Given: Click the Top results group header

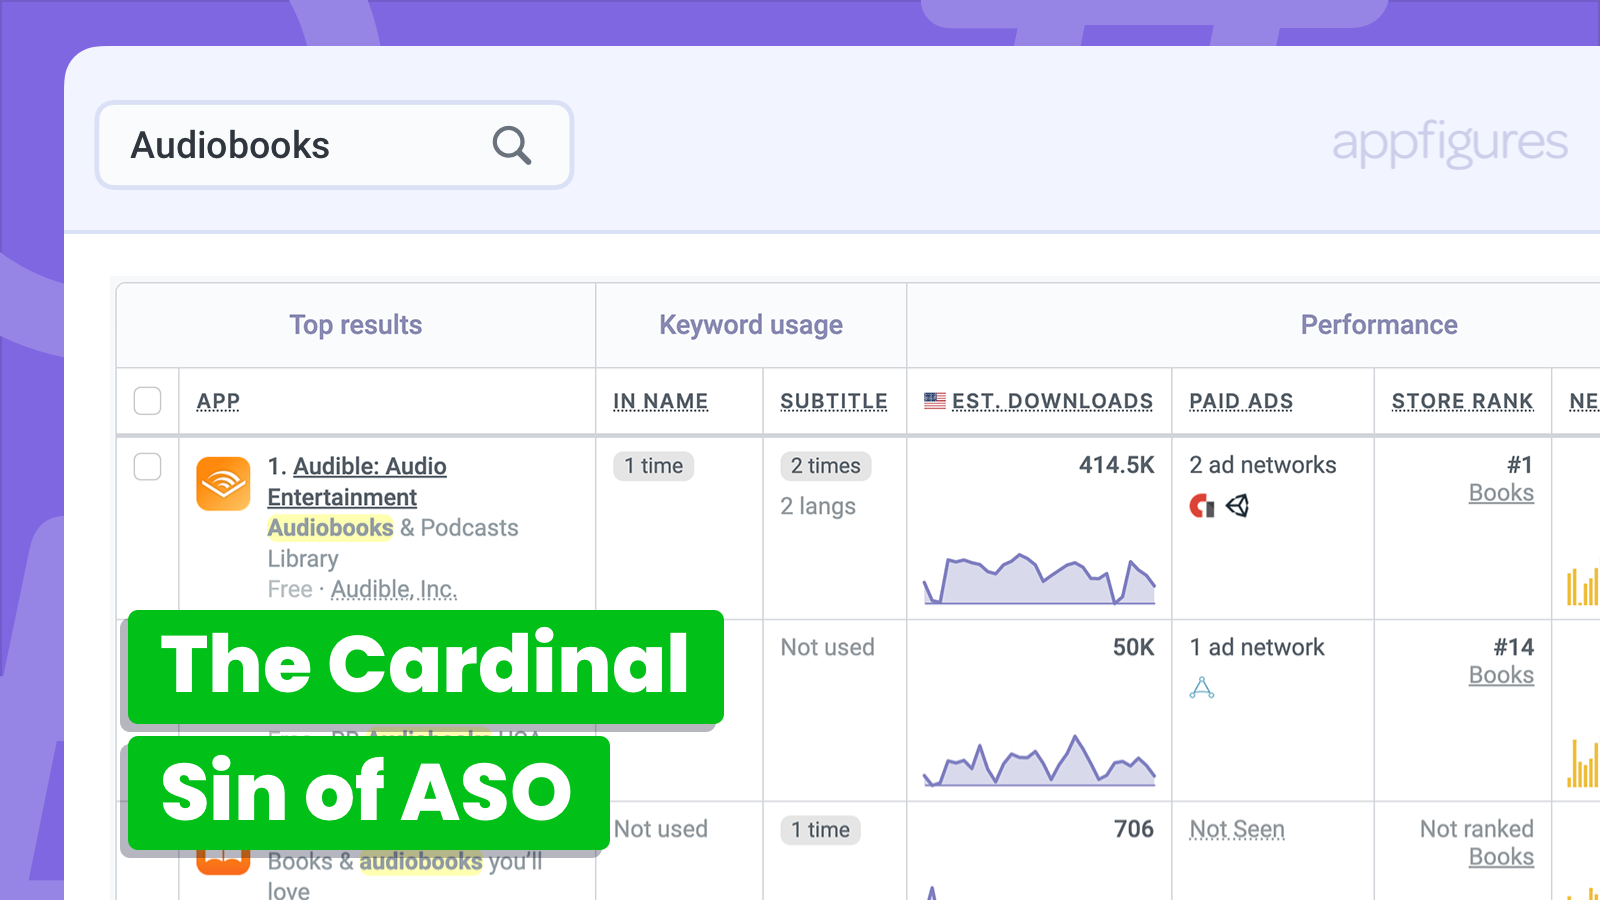Looking at the screenshot, I should (356, 325).
